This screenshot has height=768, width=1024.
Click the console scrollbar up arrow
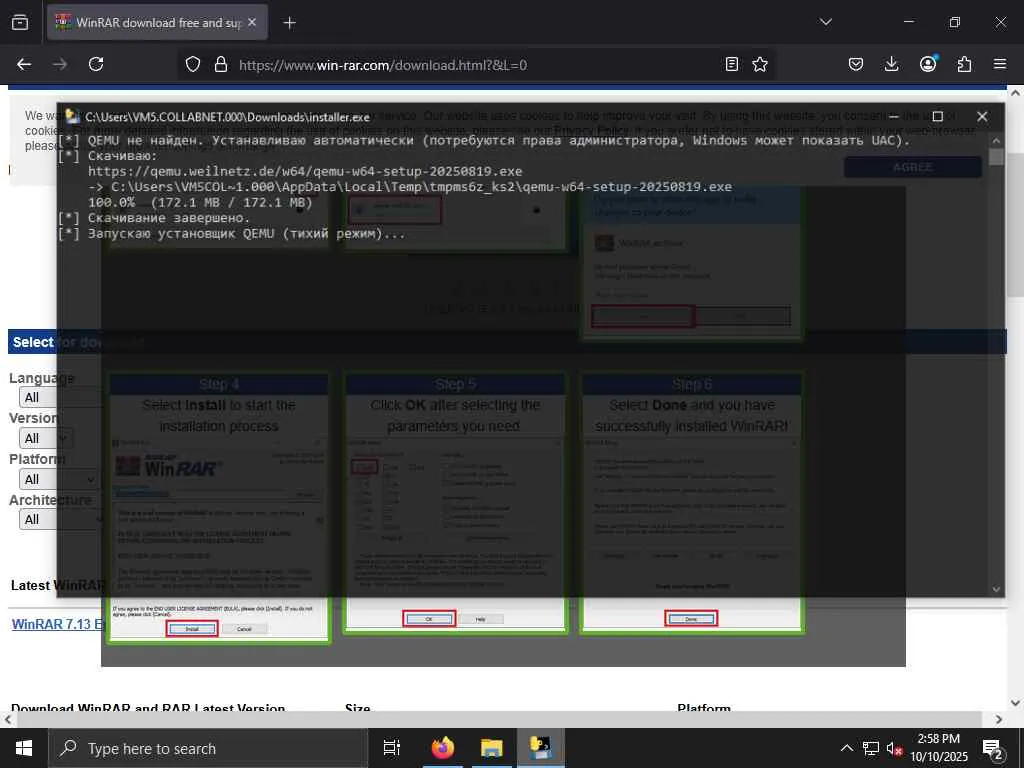[x=996, y=140]
